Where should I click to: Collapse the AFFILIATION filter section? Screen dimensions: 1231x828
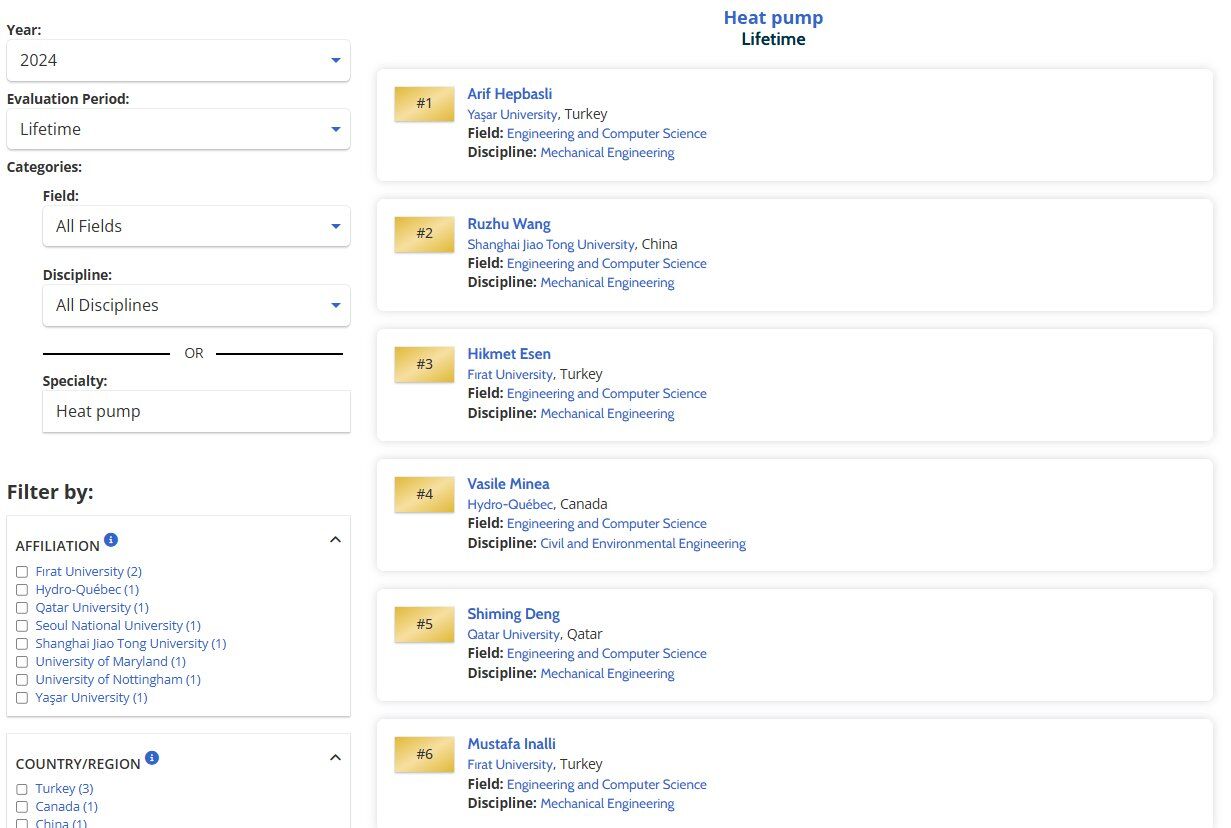tap(335, 540)
